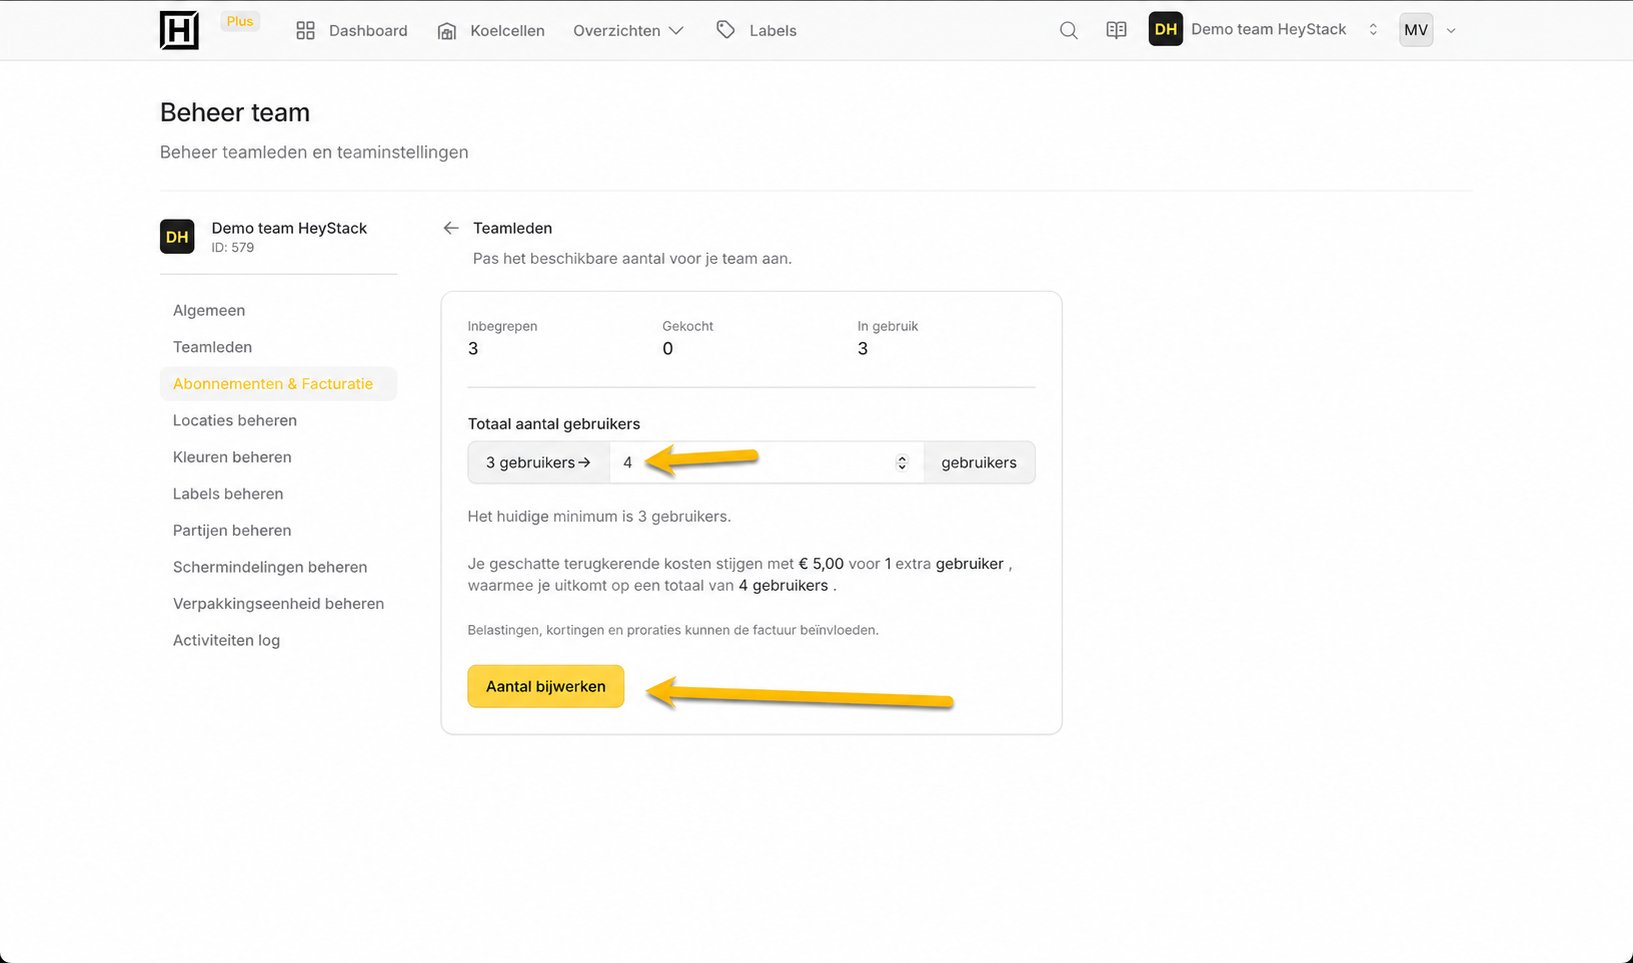This screenshot has width=1633, height=963.
Task: Open the search magnifier icon
Action: pyautogui.click(x=1068, y=30)
